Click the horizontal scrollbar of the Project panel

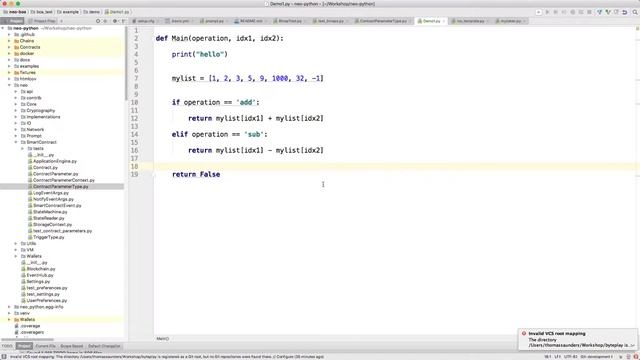27,339
